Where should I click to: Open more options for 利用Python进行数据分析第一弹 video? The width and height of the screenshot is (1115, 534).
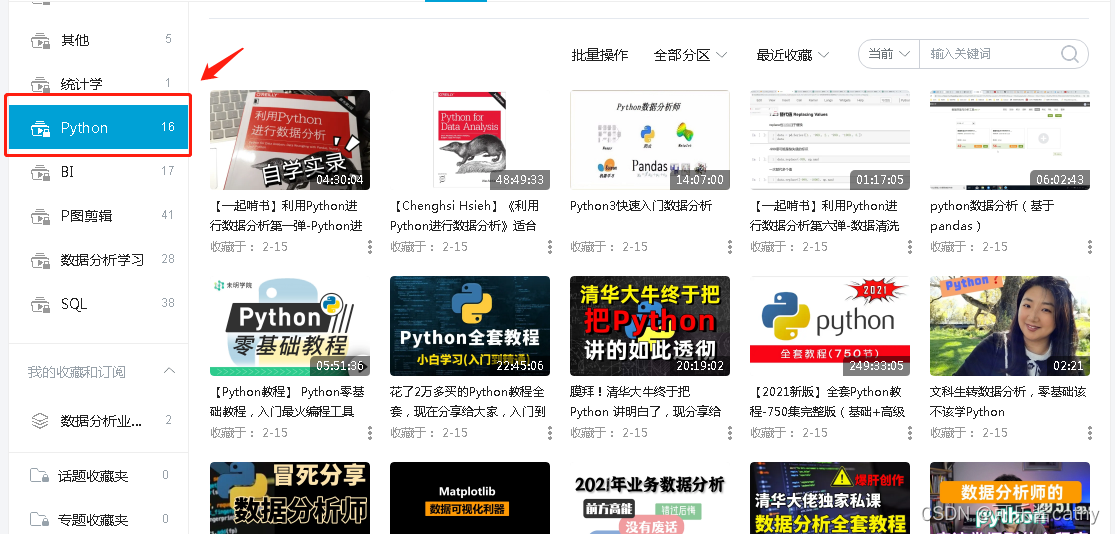[x=370, y=247]
